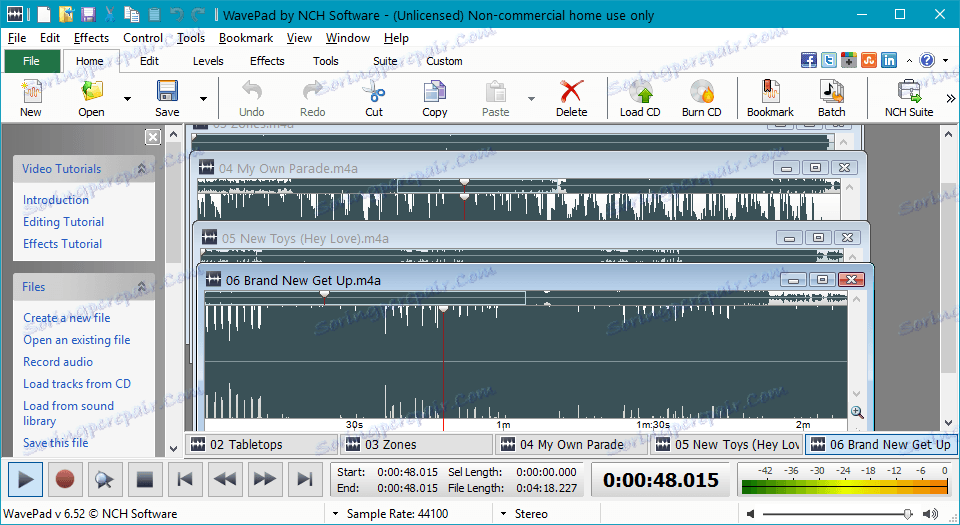The width and height of the screenshot is (960, 525).
Task: Click the Burn CD icon
Action: point(702,92)
